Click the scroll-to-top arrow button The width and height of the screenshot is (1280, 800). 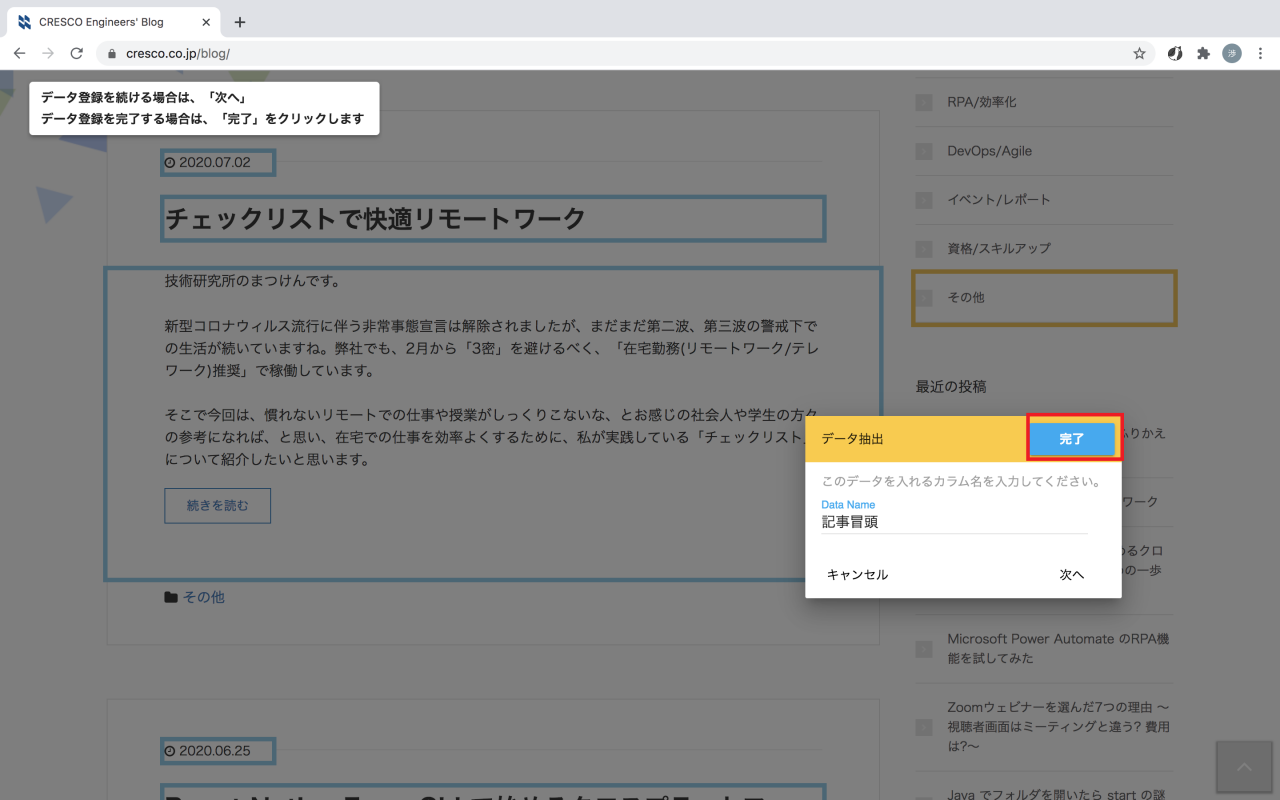1244,767
